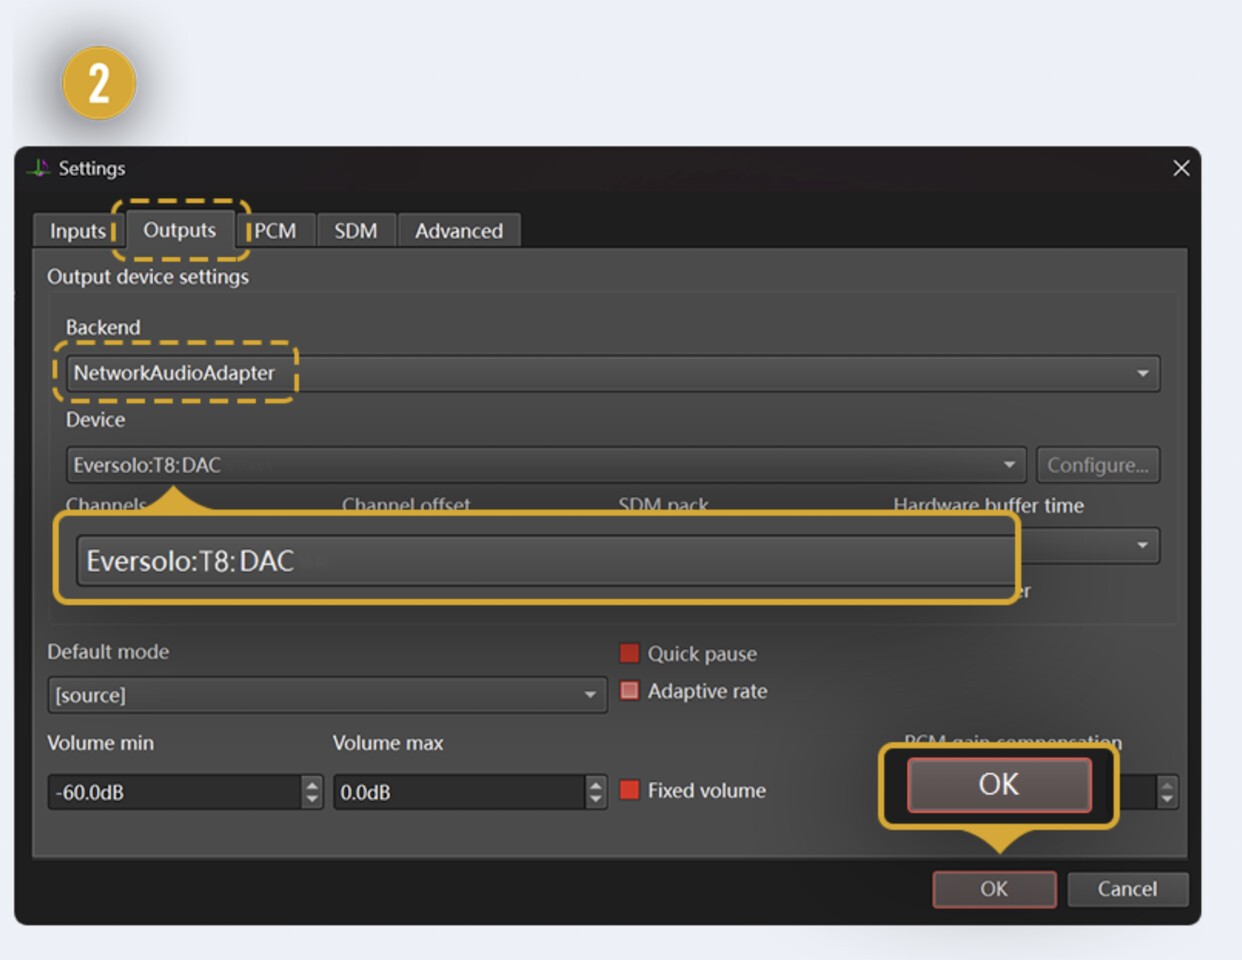Open the PCM tab
Screen dimensions: 1242x960
coord(275,231)
